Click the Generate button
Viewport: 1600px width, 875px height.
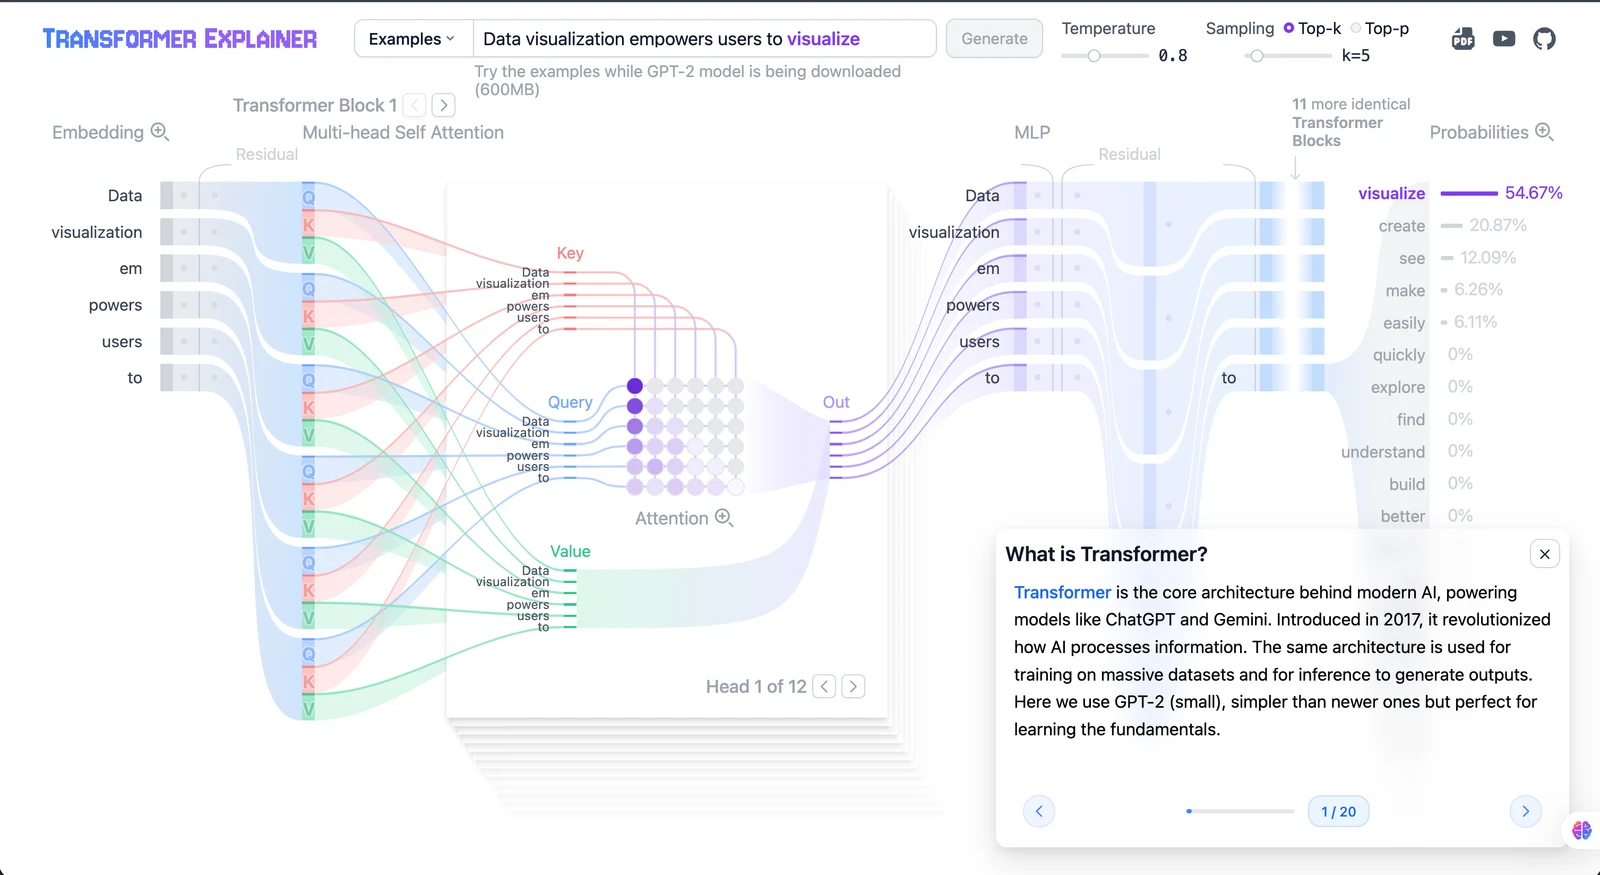pos(994,39)
